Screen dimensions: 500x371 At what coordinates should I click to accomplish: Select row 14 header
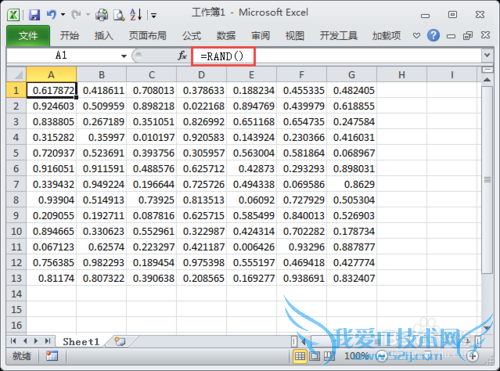pos(16,294)
